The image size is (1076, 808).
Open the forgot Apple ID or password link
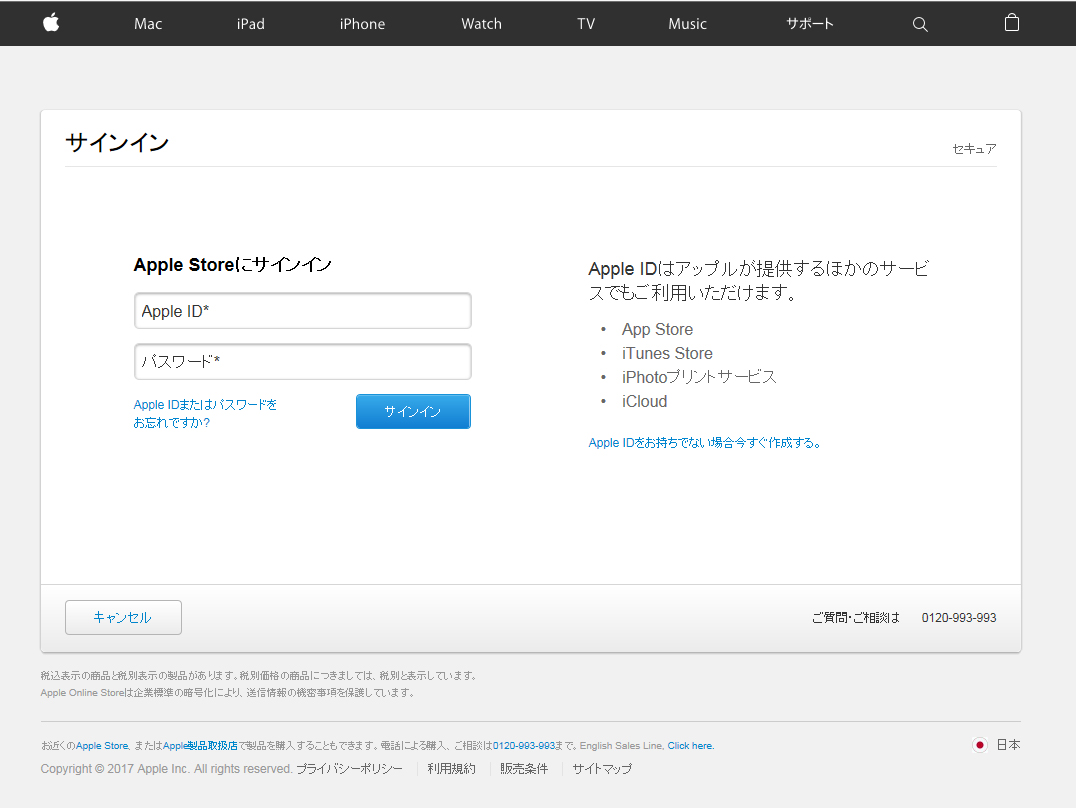tap(205, 413)
